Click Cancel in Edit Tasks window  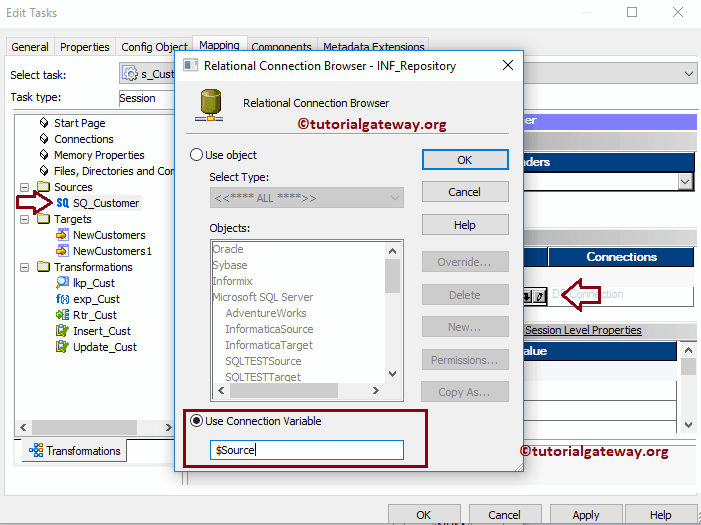pyautogui.click(x=504, y=515)
